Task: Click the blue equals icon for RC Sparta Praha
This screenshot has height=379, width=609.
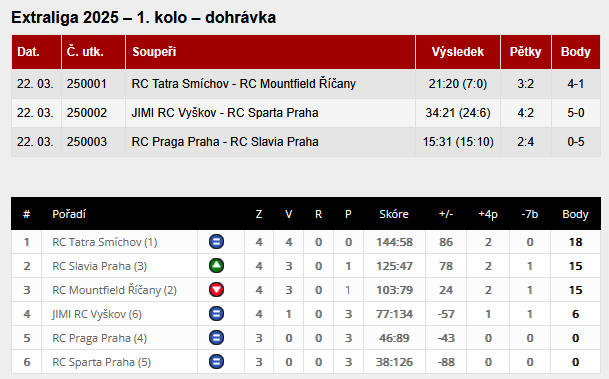Action: [216, 362]
